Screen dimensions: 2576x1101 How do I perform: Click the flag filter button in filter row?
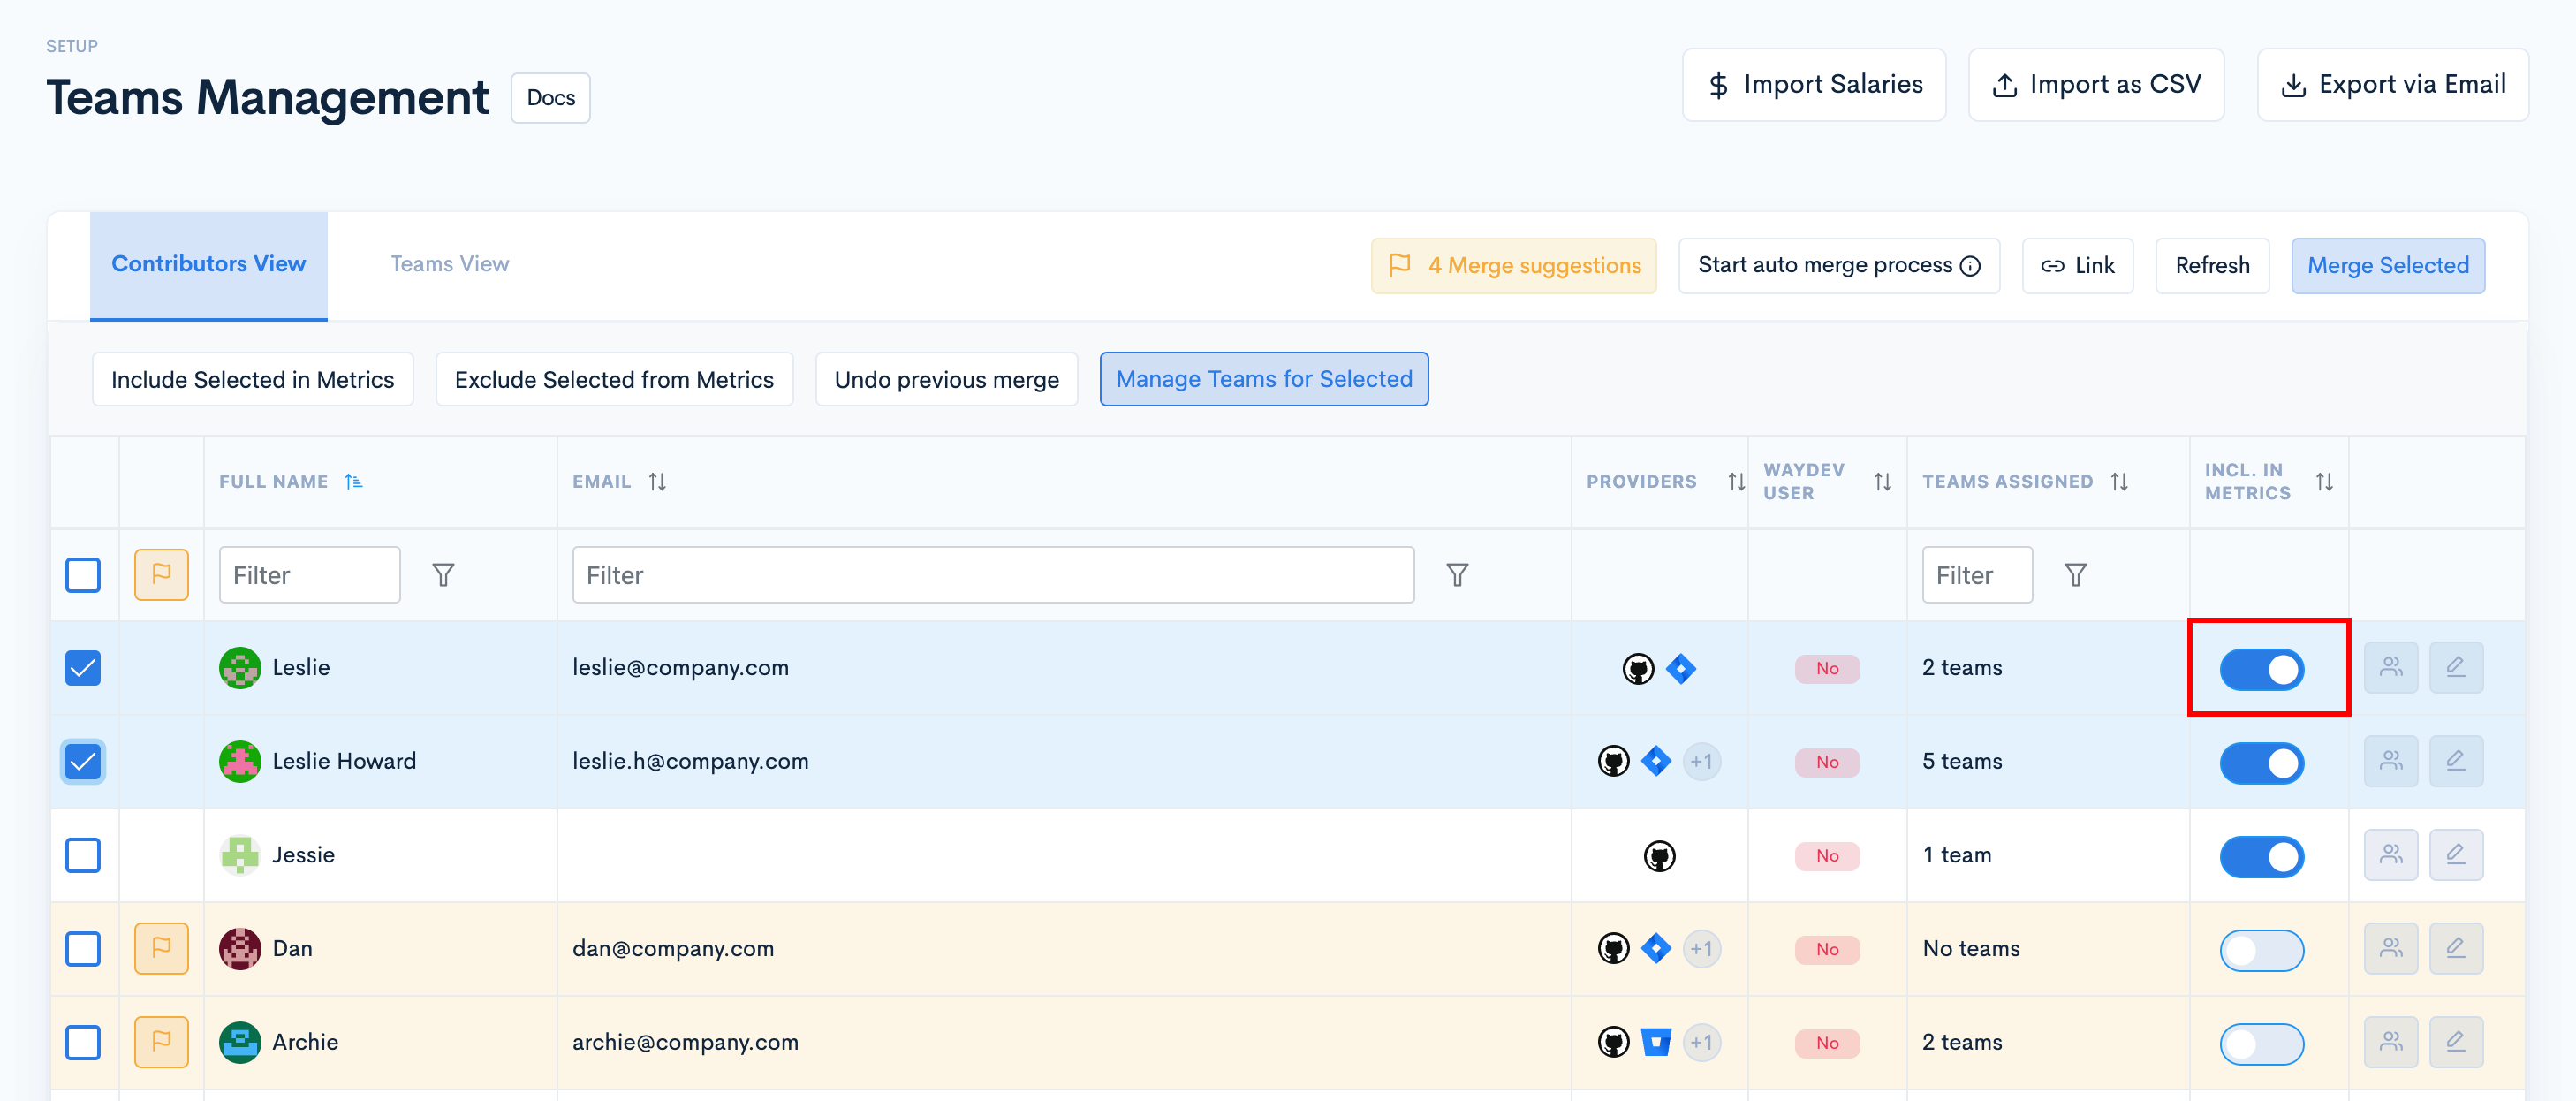(161, 574)
